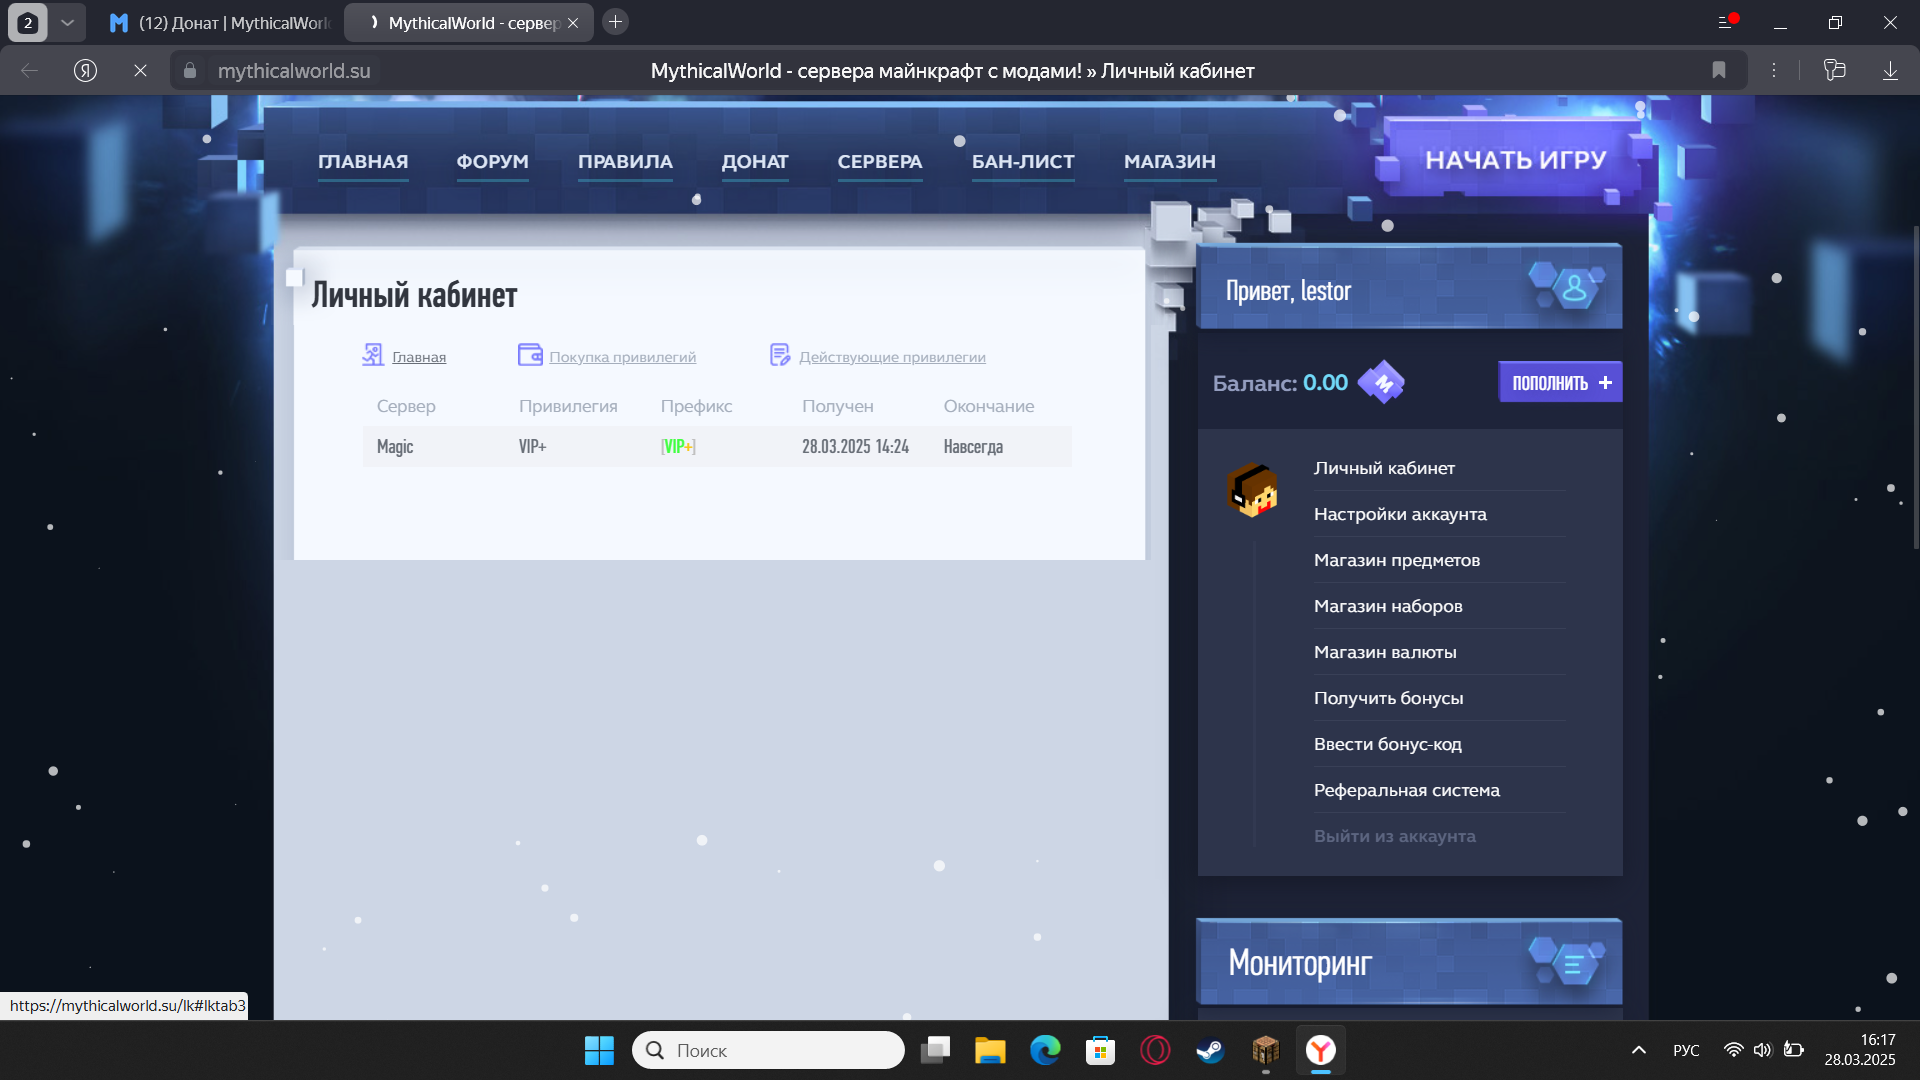Click the user profile icon beside Привет, lestor

point(1573,288)
